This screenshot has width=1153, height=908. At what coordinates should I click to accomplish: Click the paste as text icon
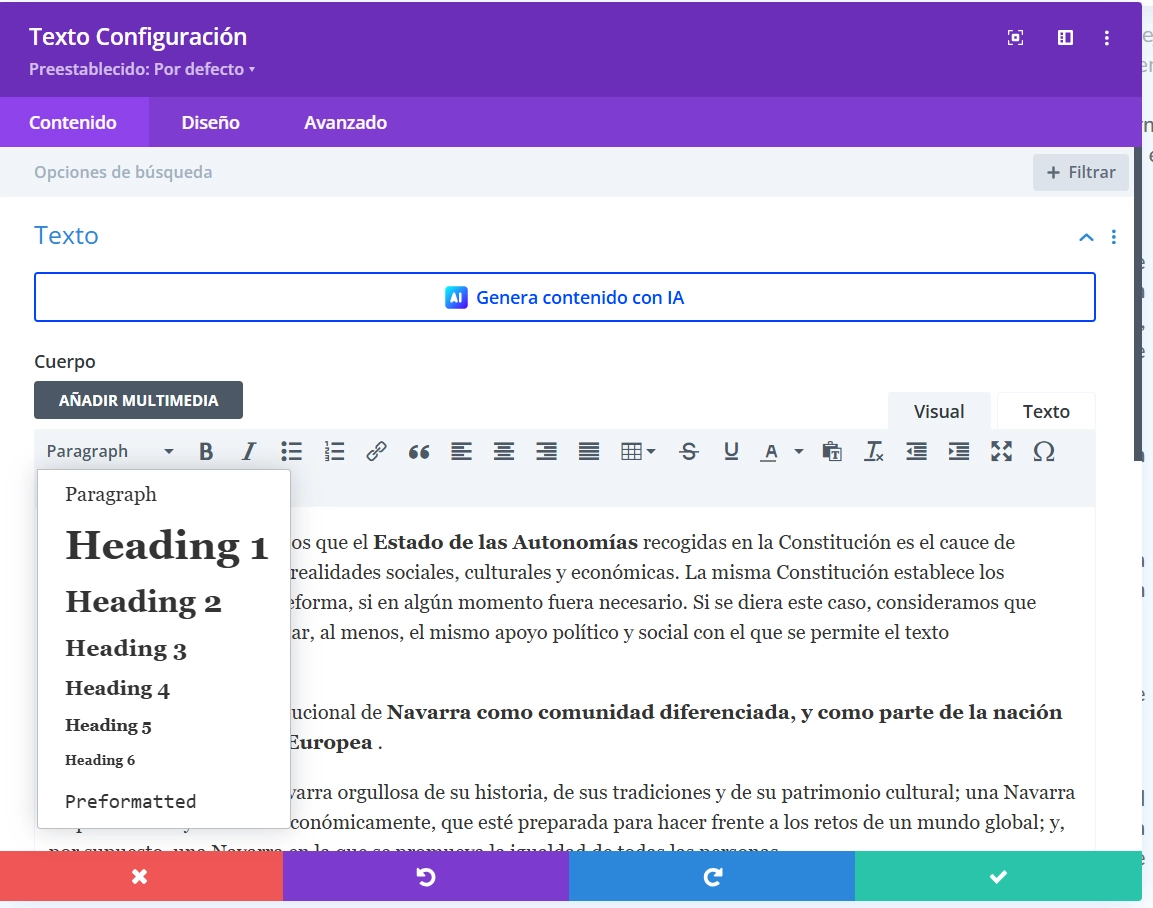(832, 451)
